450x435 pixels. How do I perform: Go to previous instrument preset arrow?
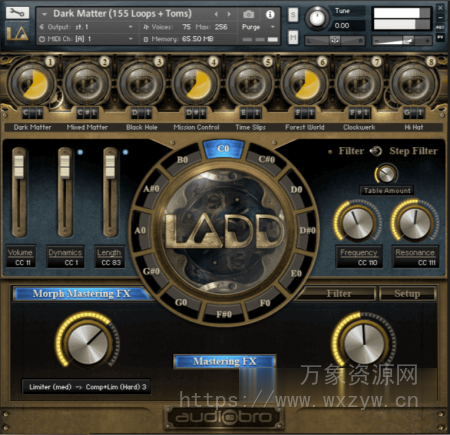[216, 14]
